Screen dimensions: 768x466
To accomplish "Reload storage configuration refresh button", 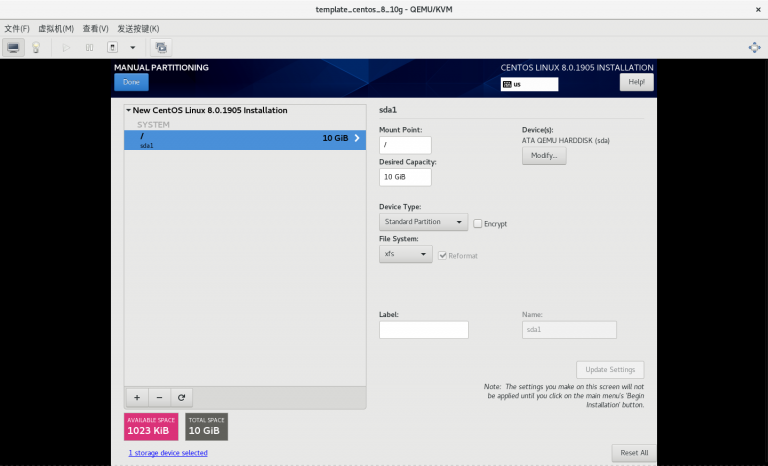I will (181, 397).
